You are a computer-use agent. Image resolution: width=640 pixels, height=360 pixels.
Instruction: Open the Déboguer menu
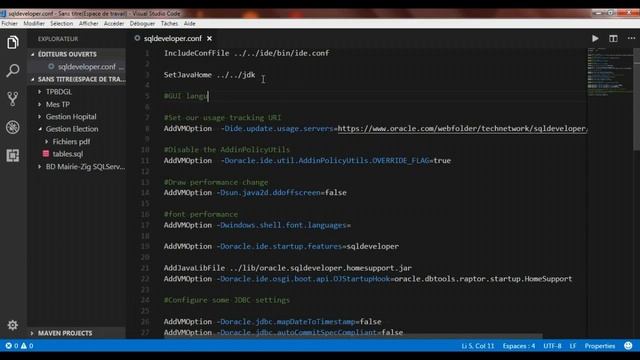142,24
